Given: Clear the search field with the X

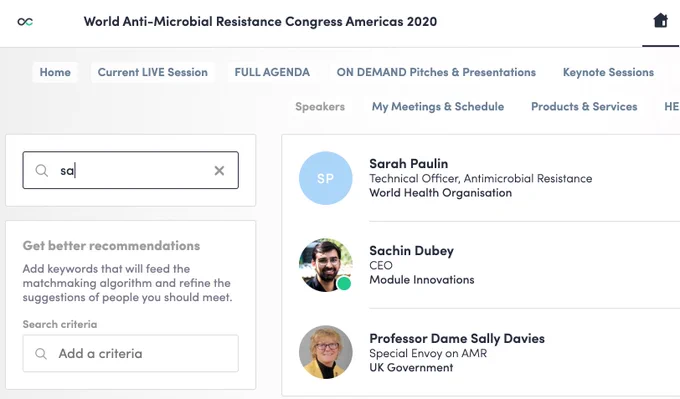Looking at the screenshot, I should pyautogui.click(x=219, y=170).
